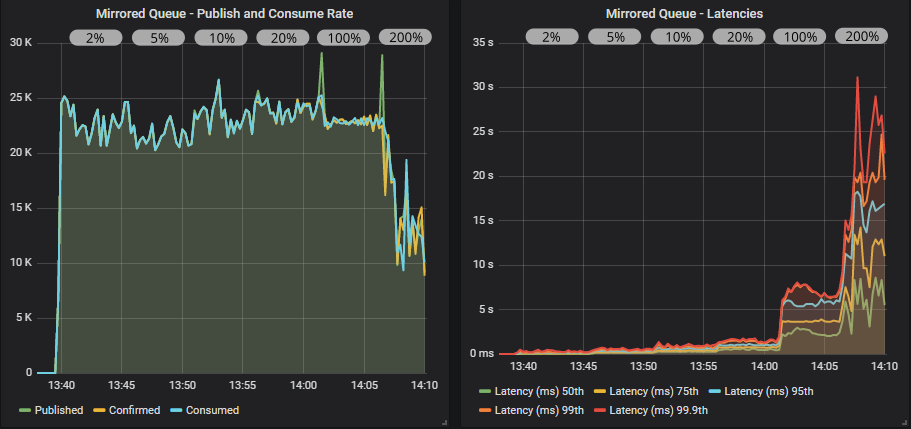911x429 pixels.
Task: Click the 200% marker in the Publish rate panel
Action: (x=406, y=38)
